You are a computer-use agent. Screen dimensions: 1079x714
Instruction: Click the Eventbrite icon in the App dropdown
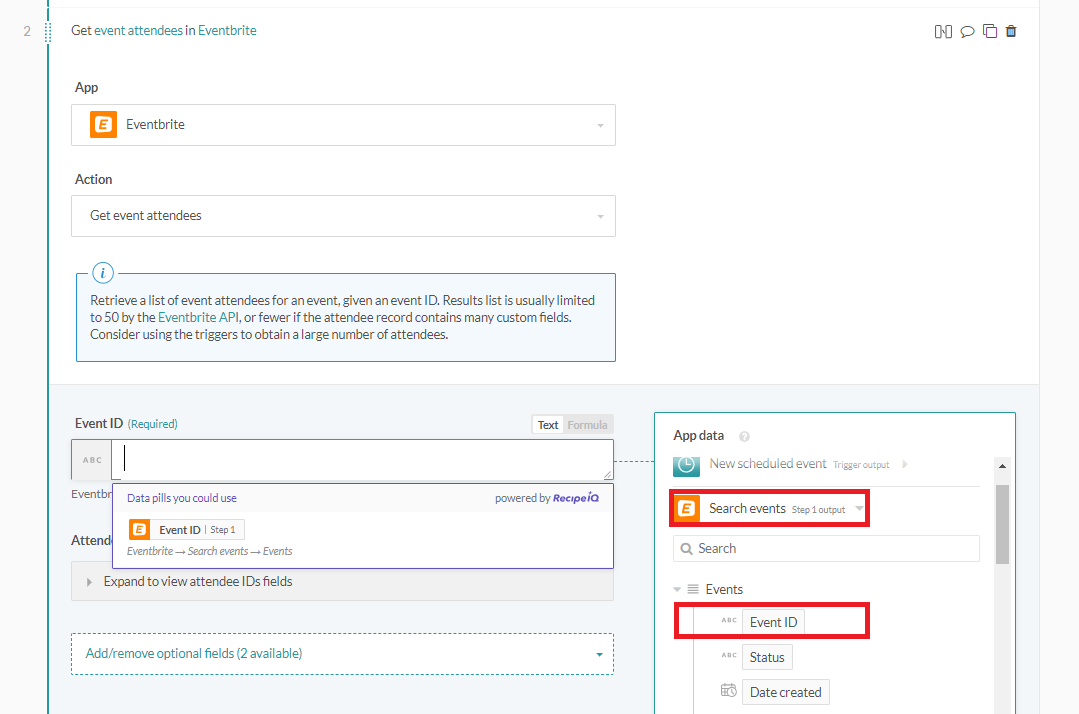[x=103, y=125]
